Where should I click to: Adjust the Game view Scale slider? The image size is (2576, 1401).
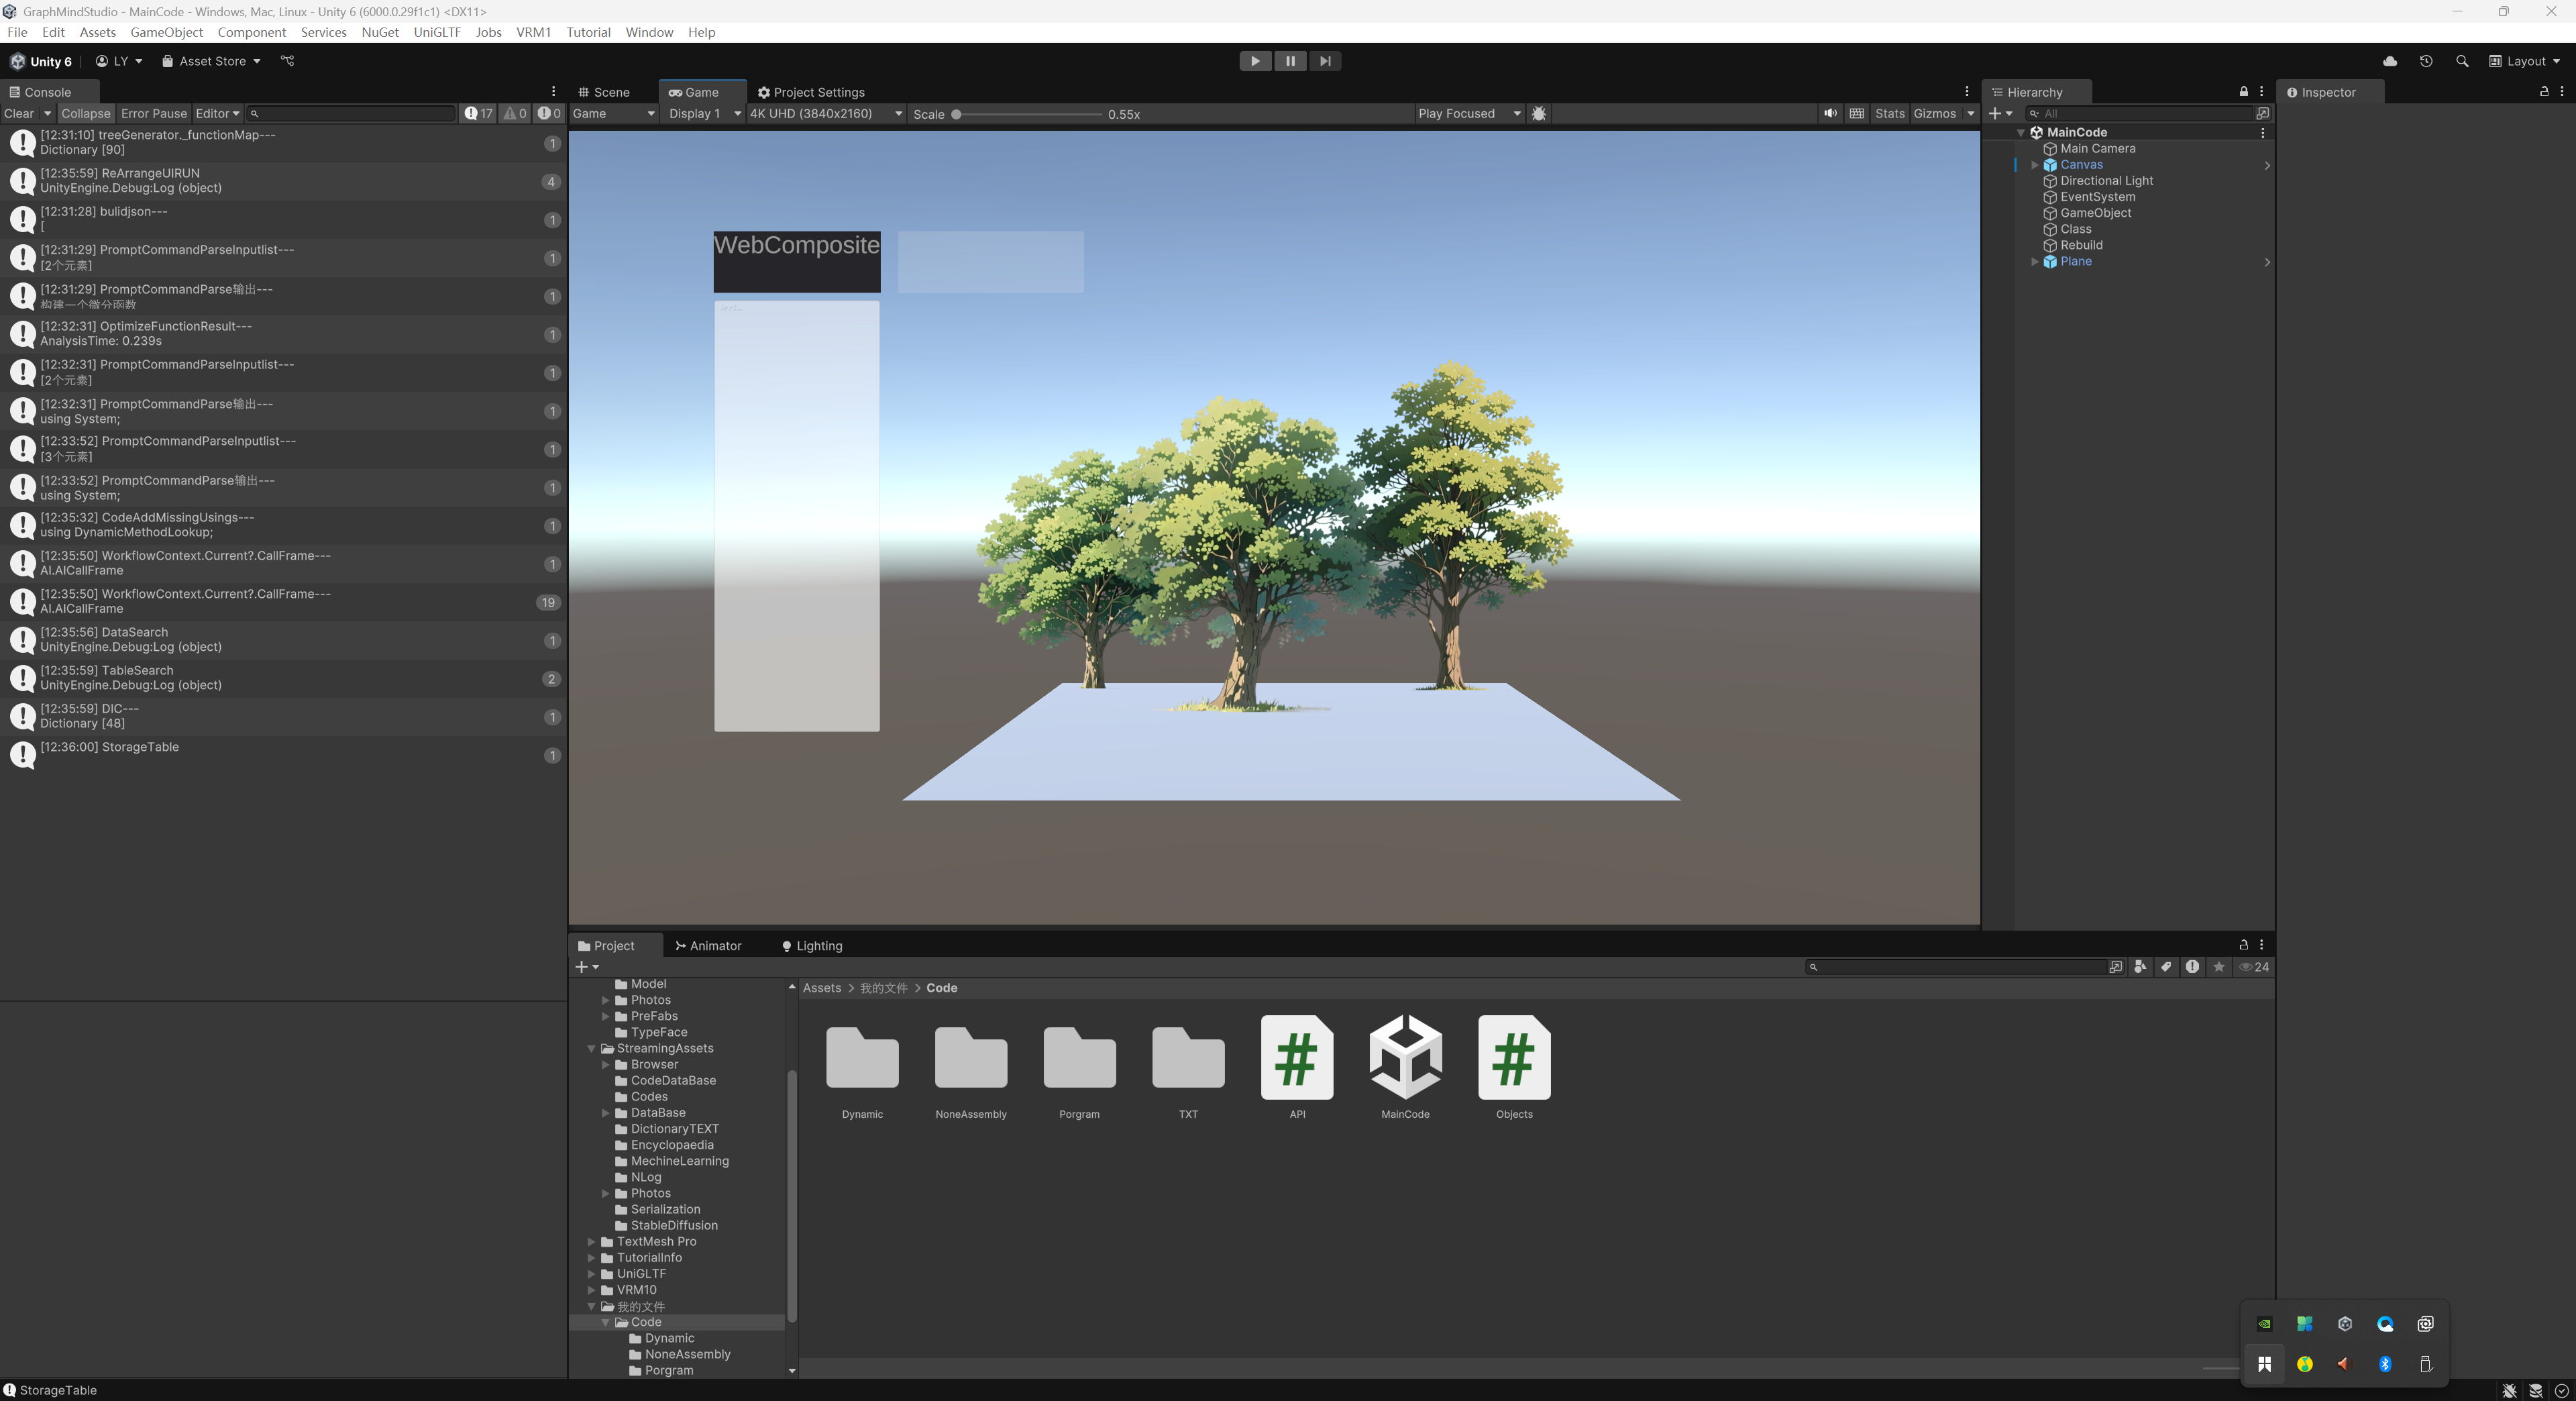[957, 114]
